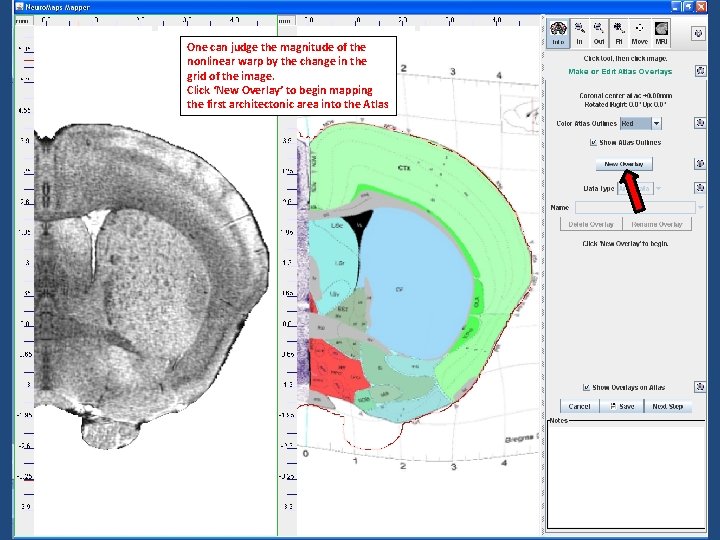Screen dimensions: 720x540
Task: Select the Move tool
Action: coord(639,34)
